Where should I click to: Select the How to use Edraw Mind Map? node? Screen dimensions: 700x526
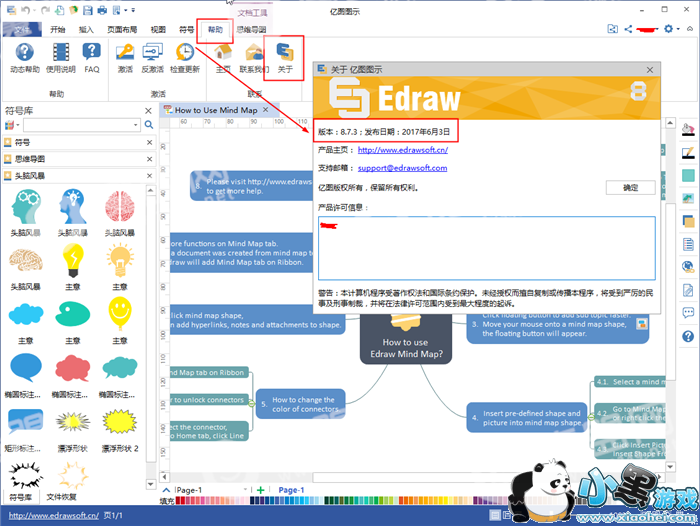click(x=406, y=339)
